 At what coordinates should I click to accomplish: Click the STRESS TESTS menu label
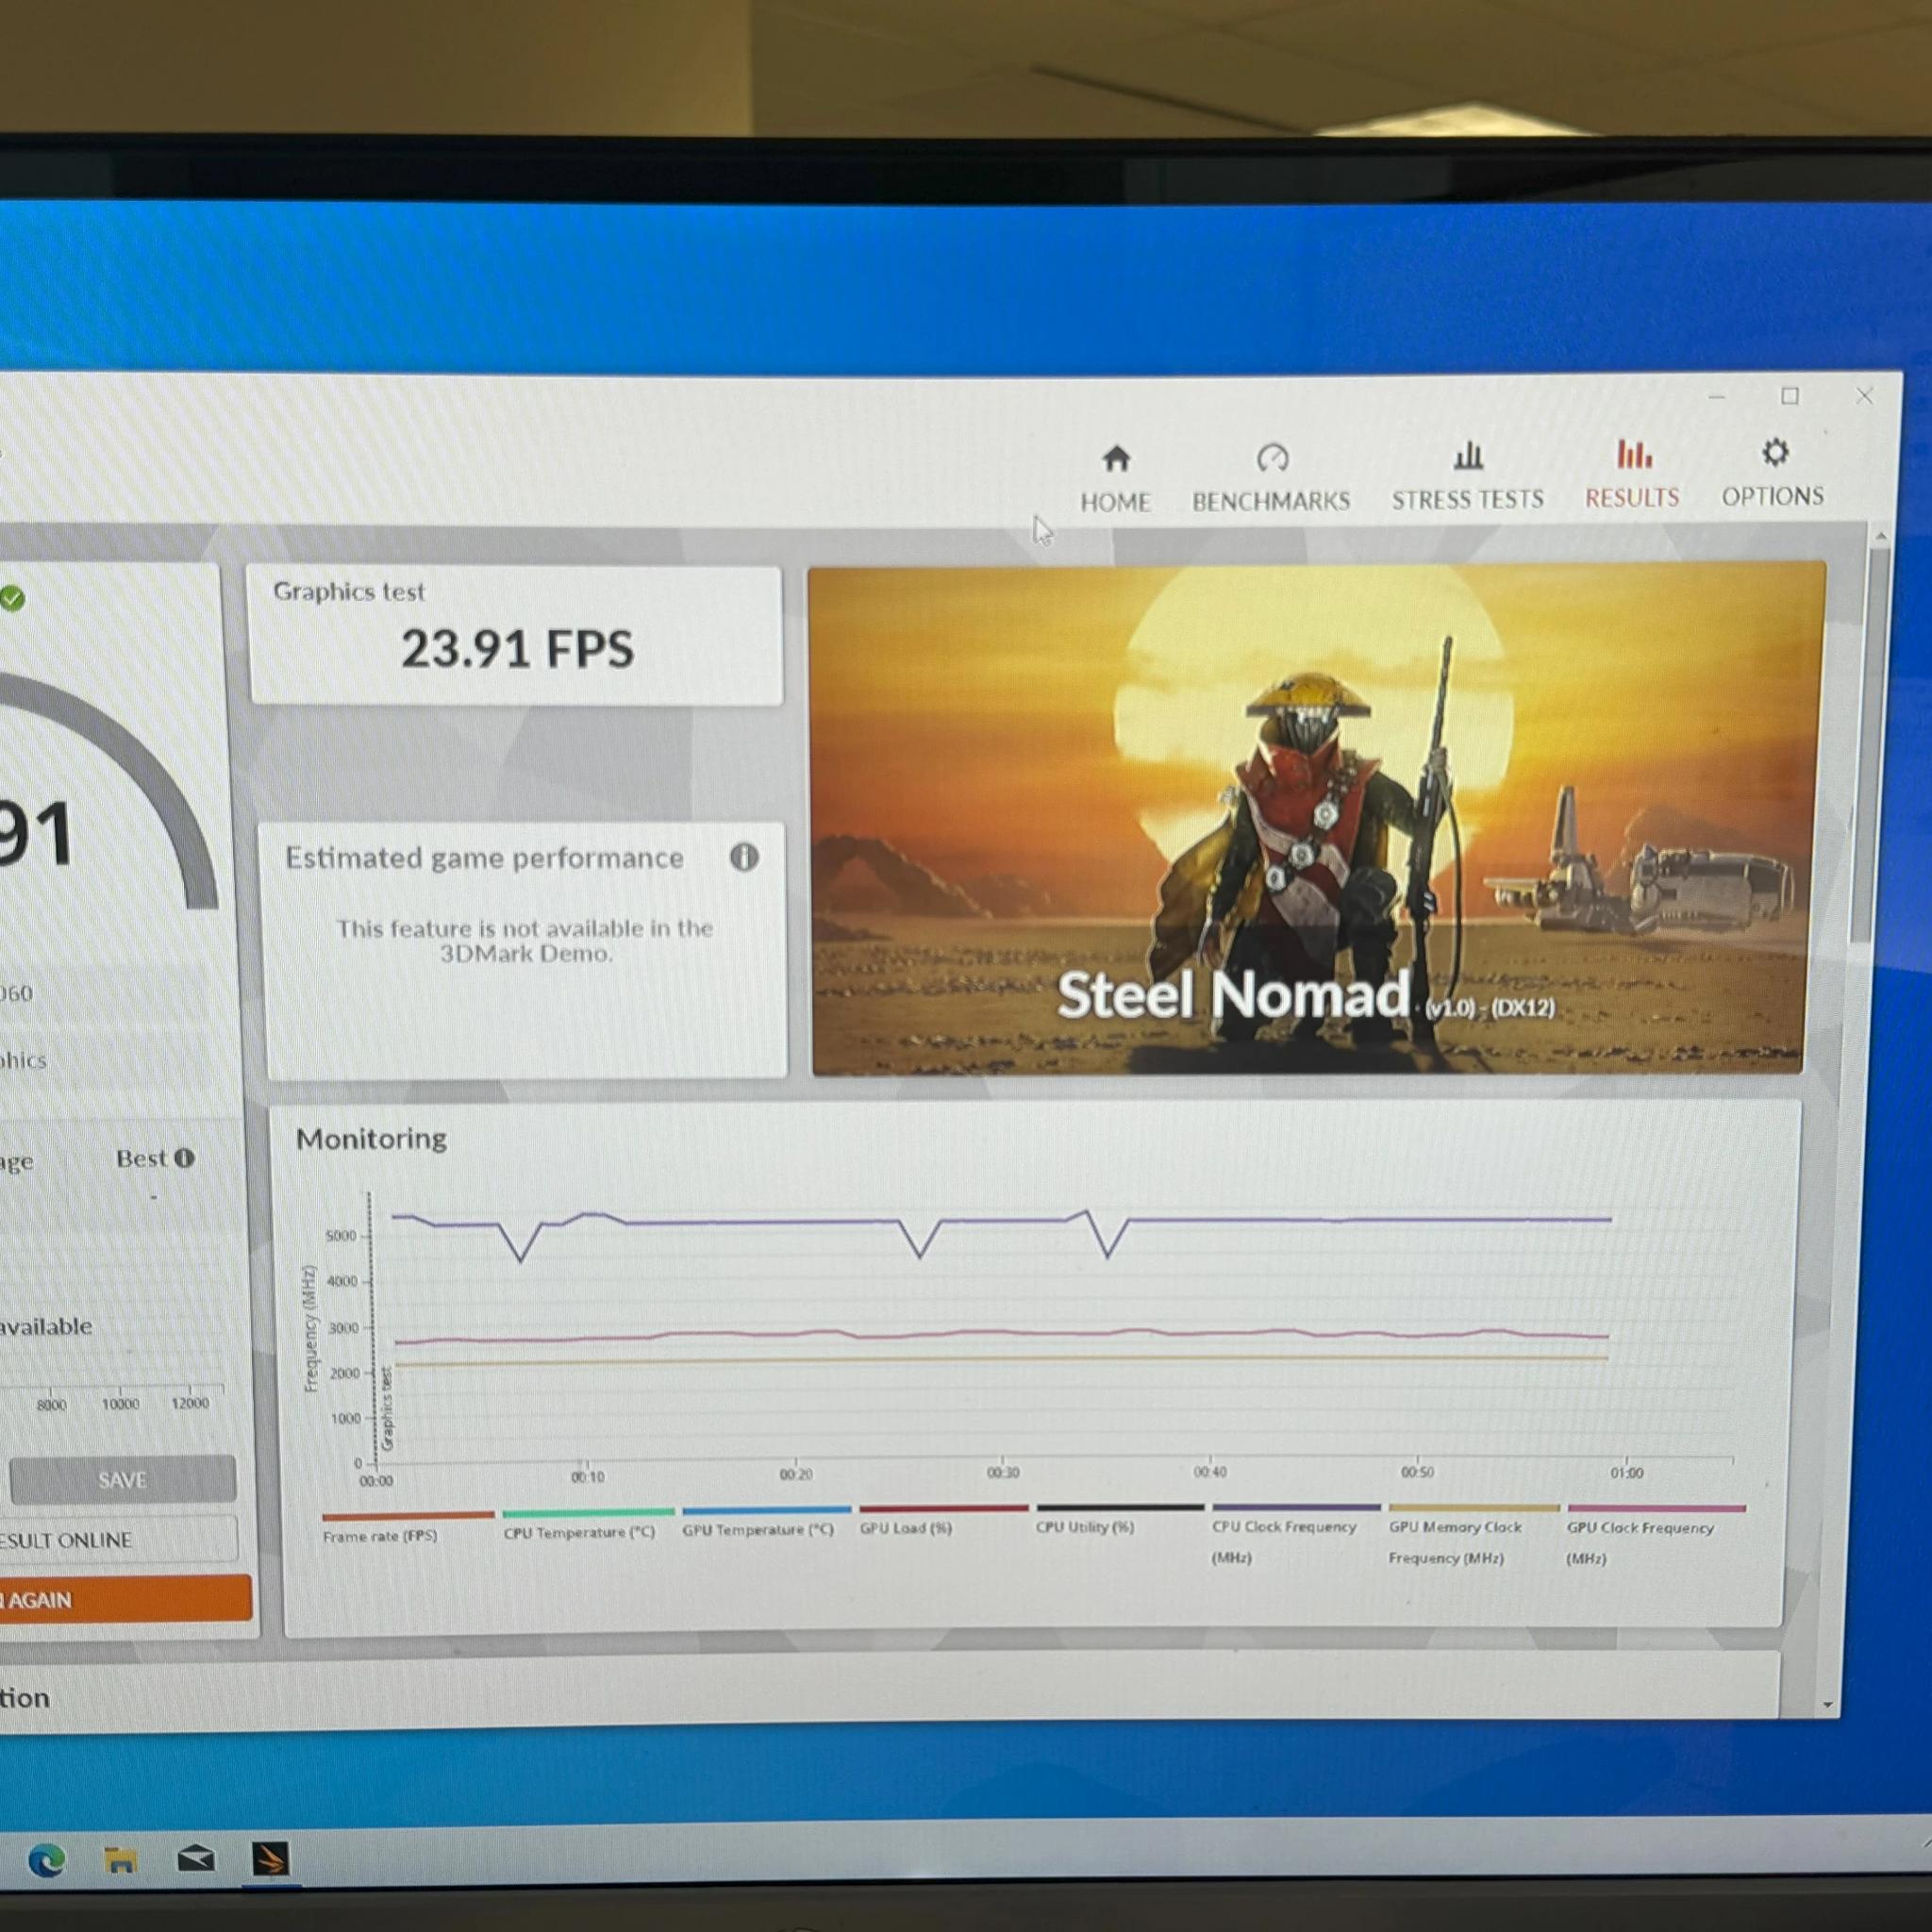pos(1468,499)
